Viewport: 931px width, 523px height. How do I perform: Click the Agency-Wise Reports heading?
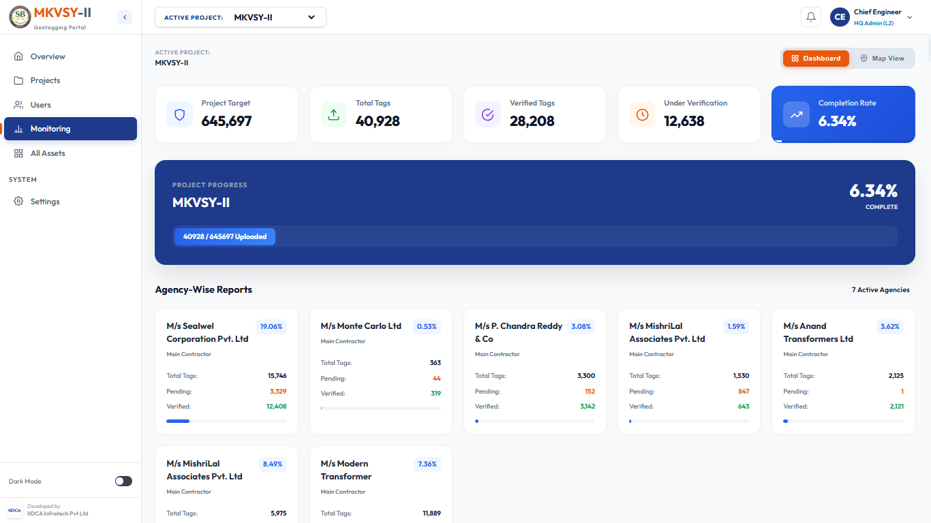click(x=204, y=290)
